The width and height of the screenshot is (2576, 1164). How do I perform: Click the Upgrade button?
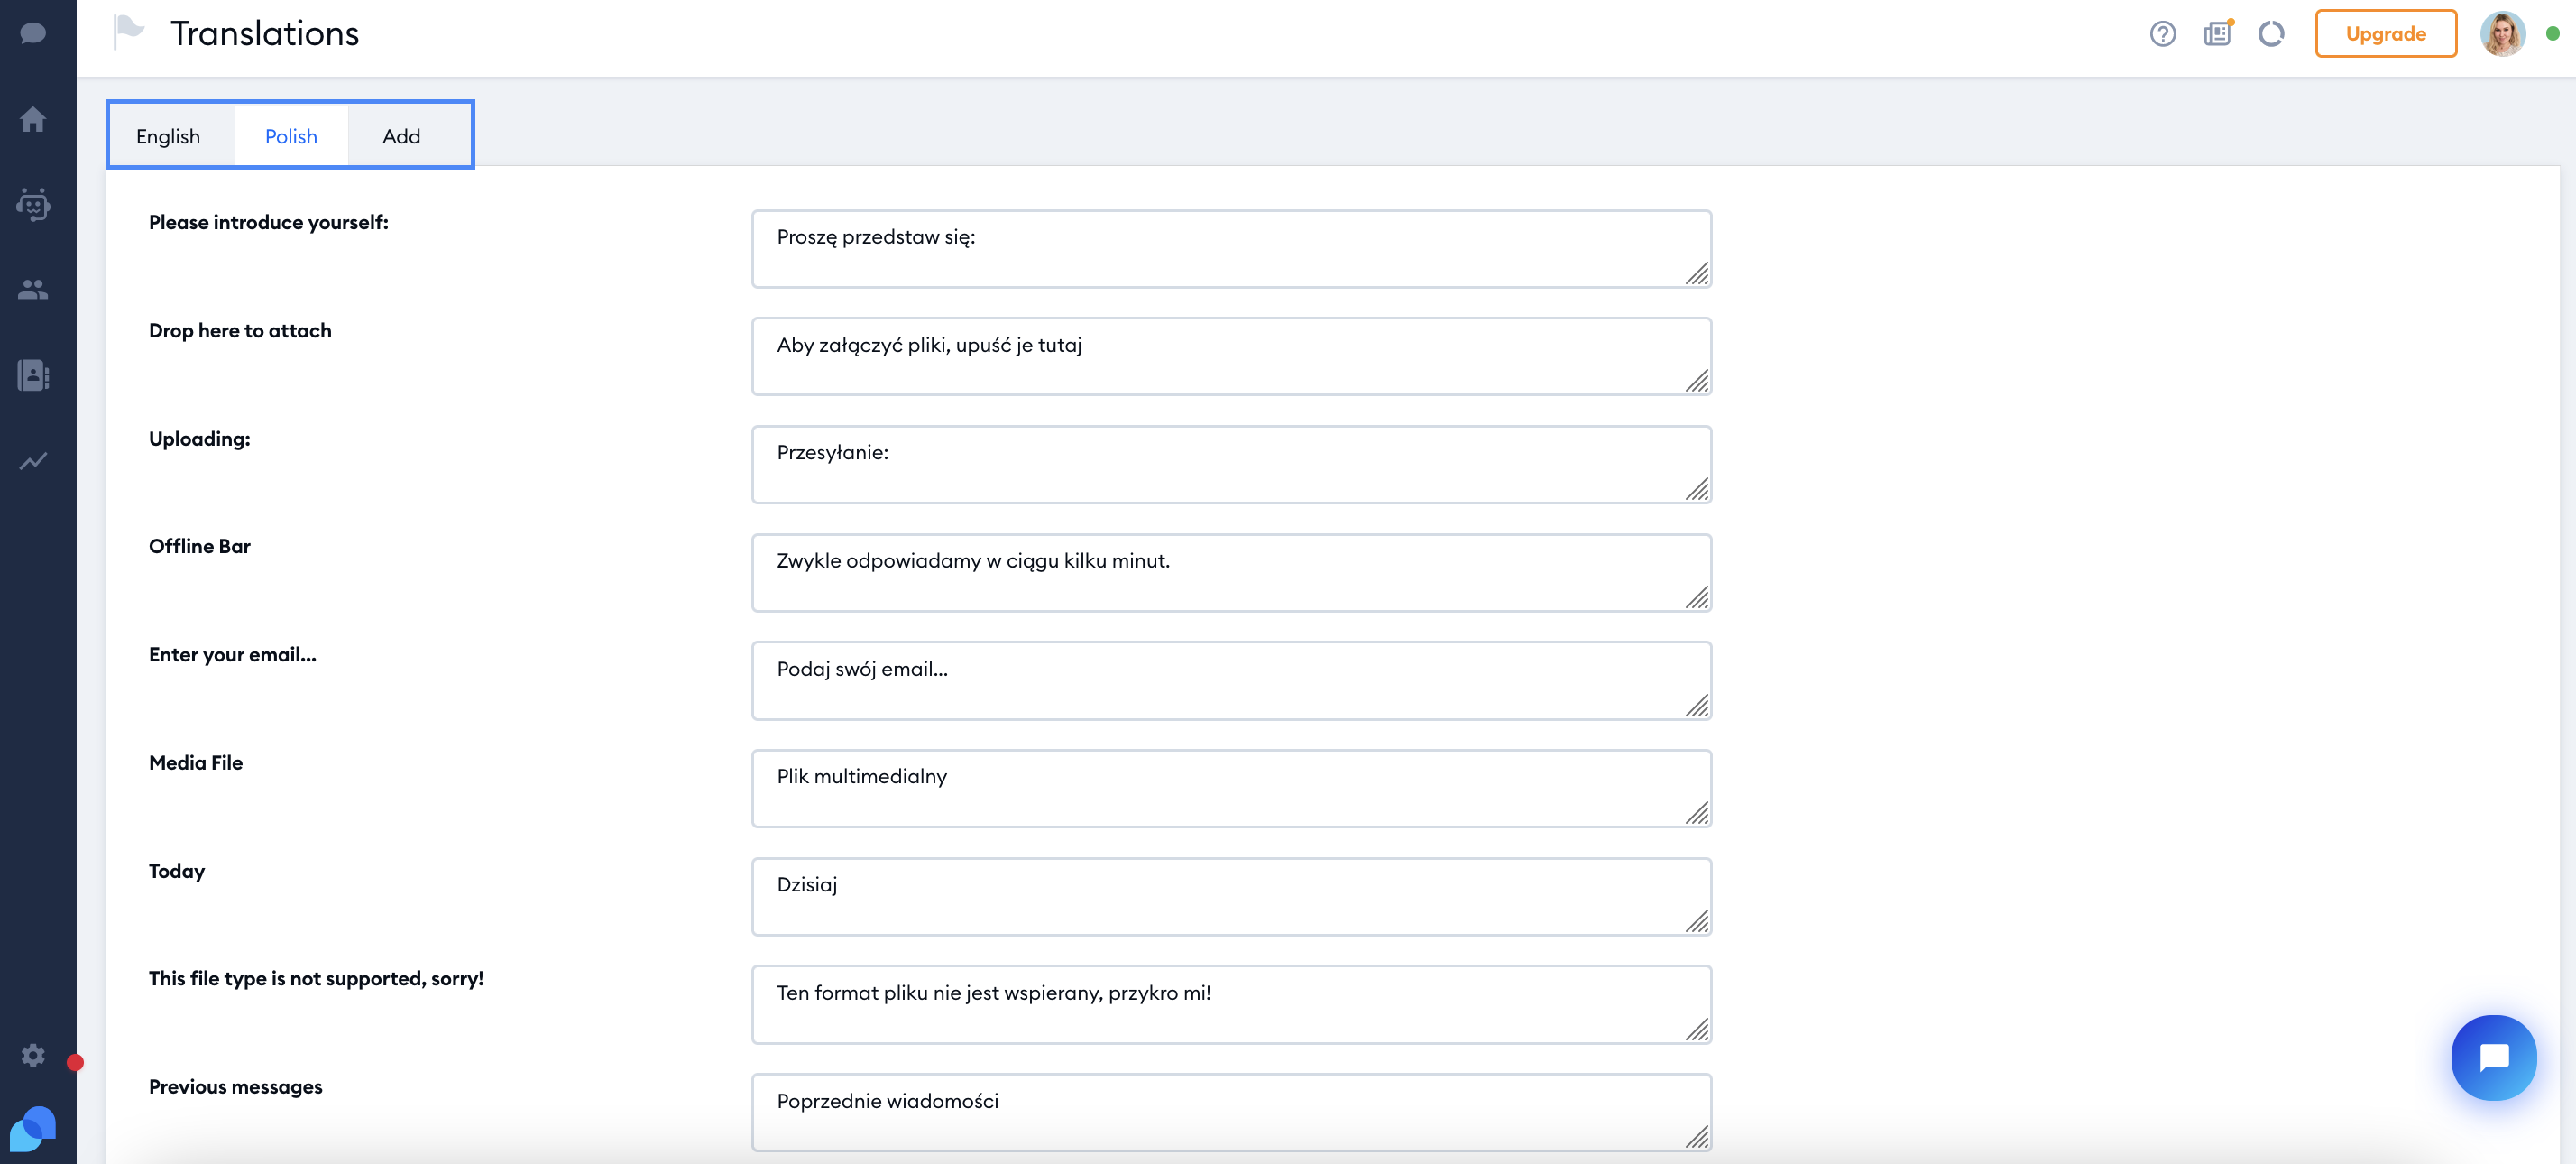tap(2385, 34)
